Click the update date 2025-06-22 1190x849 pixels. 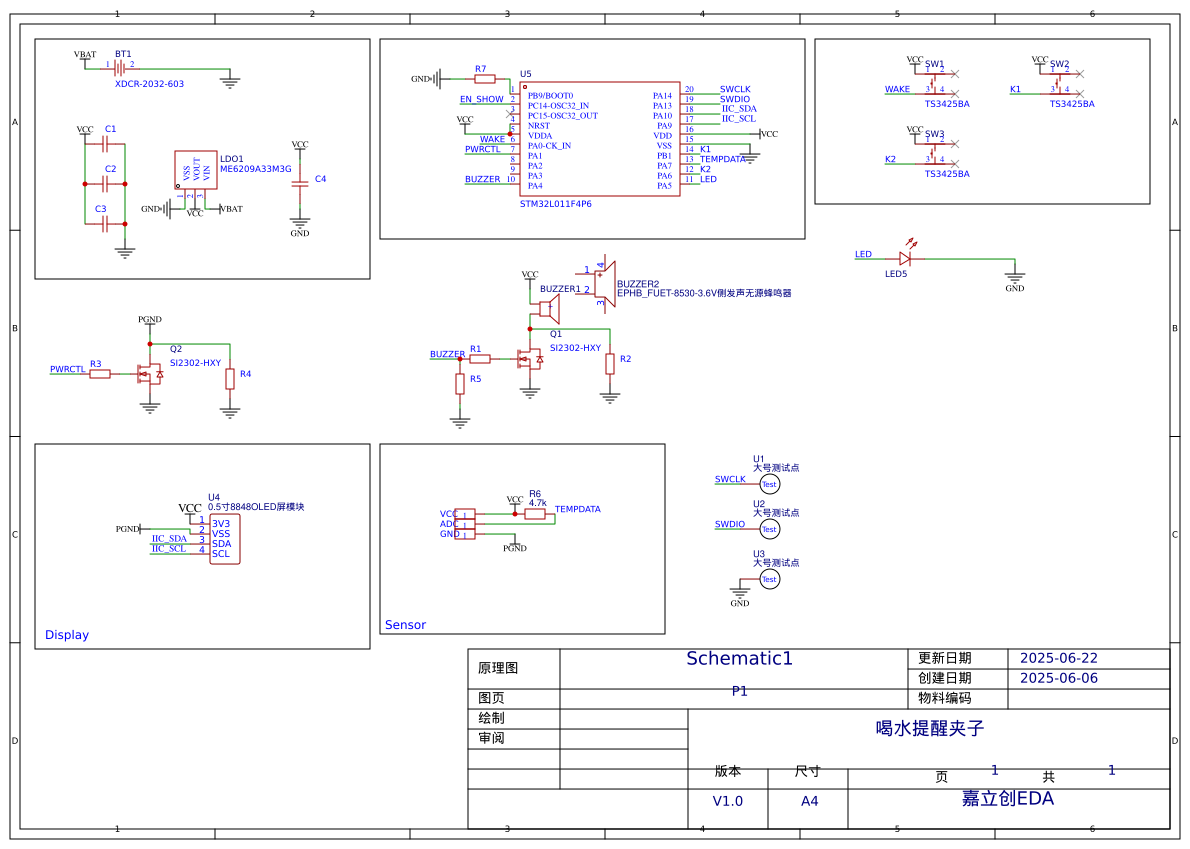click(1059, 659)
